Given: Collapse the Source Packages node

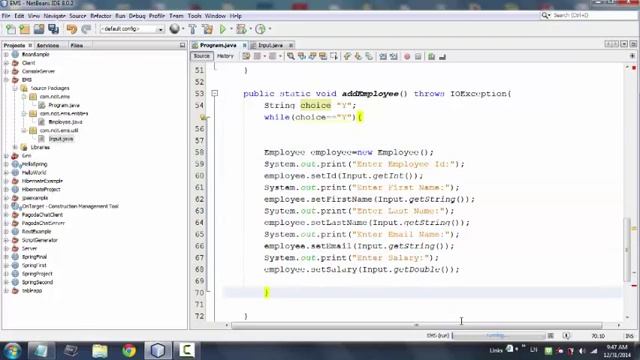Looking at the screenshot, I should pyautogui.click(x=15, y=88).
